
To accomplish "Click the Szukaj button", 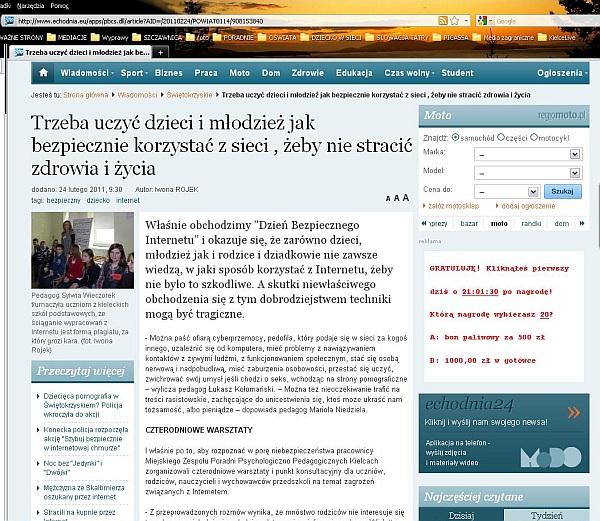I will coord(562,191).
